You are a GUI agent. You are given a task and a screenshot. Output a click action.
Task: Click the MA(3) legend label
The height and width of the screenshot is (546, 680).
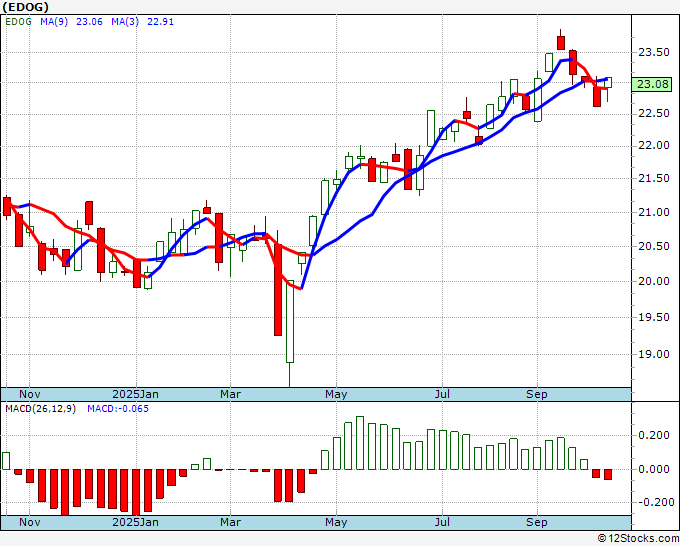(x=125, y=22)
